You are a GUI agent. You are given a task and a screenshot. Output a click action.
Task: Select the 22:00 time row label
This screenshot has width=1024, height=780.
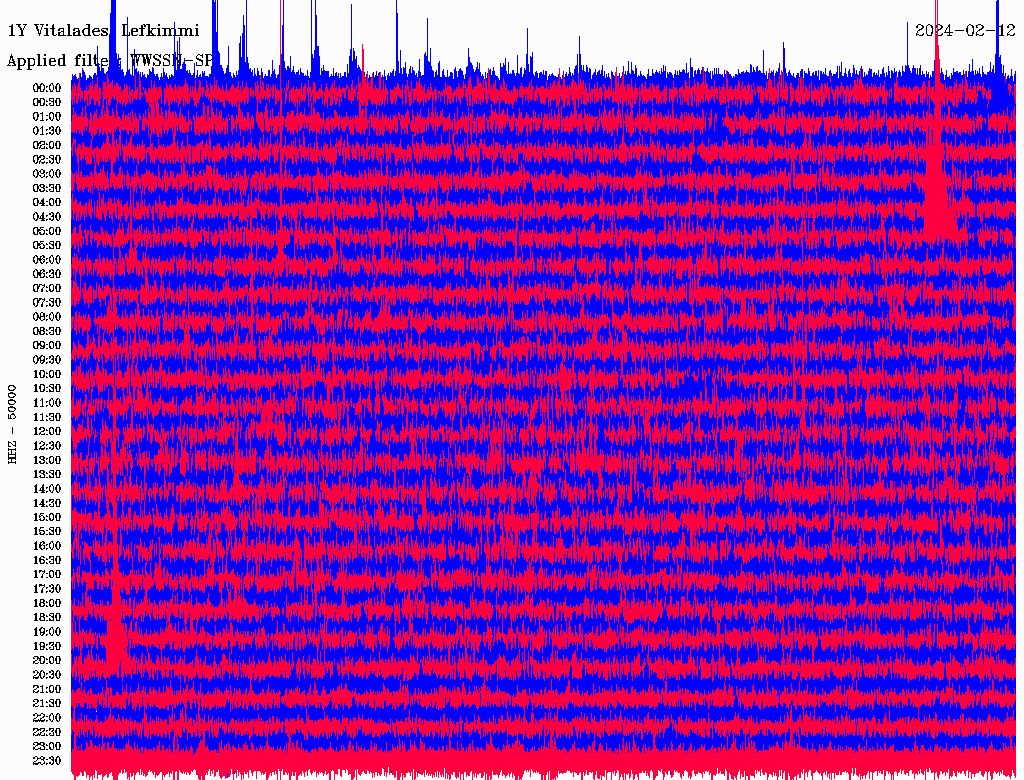(47, 718)
